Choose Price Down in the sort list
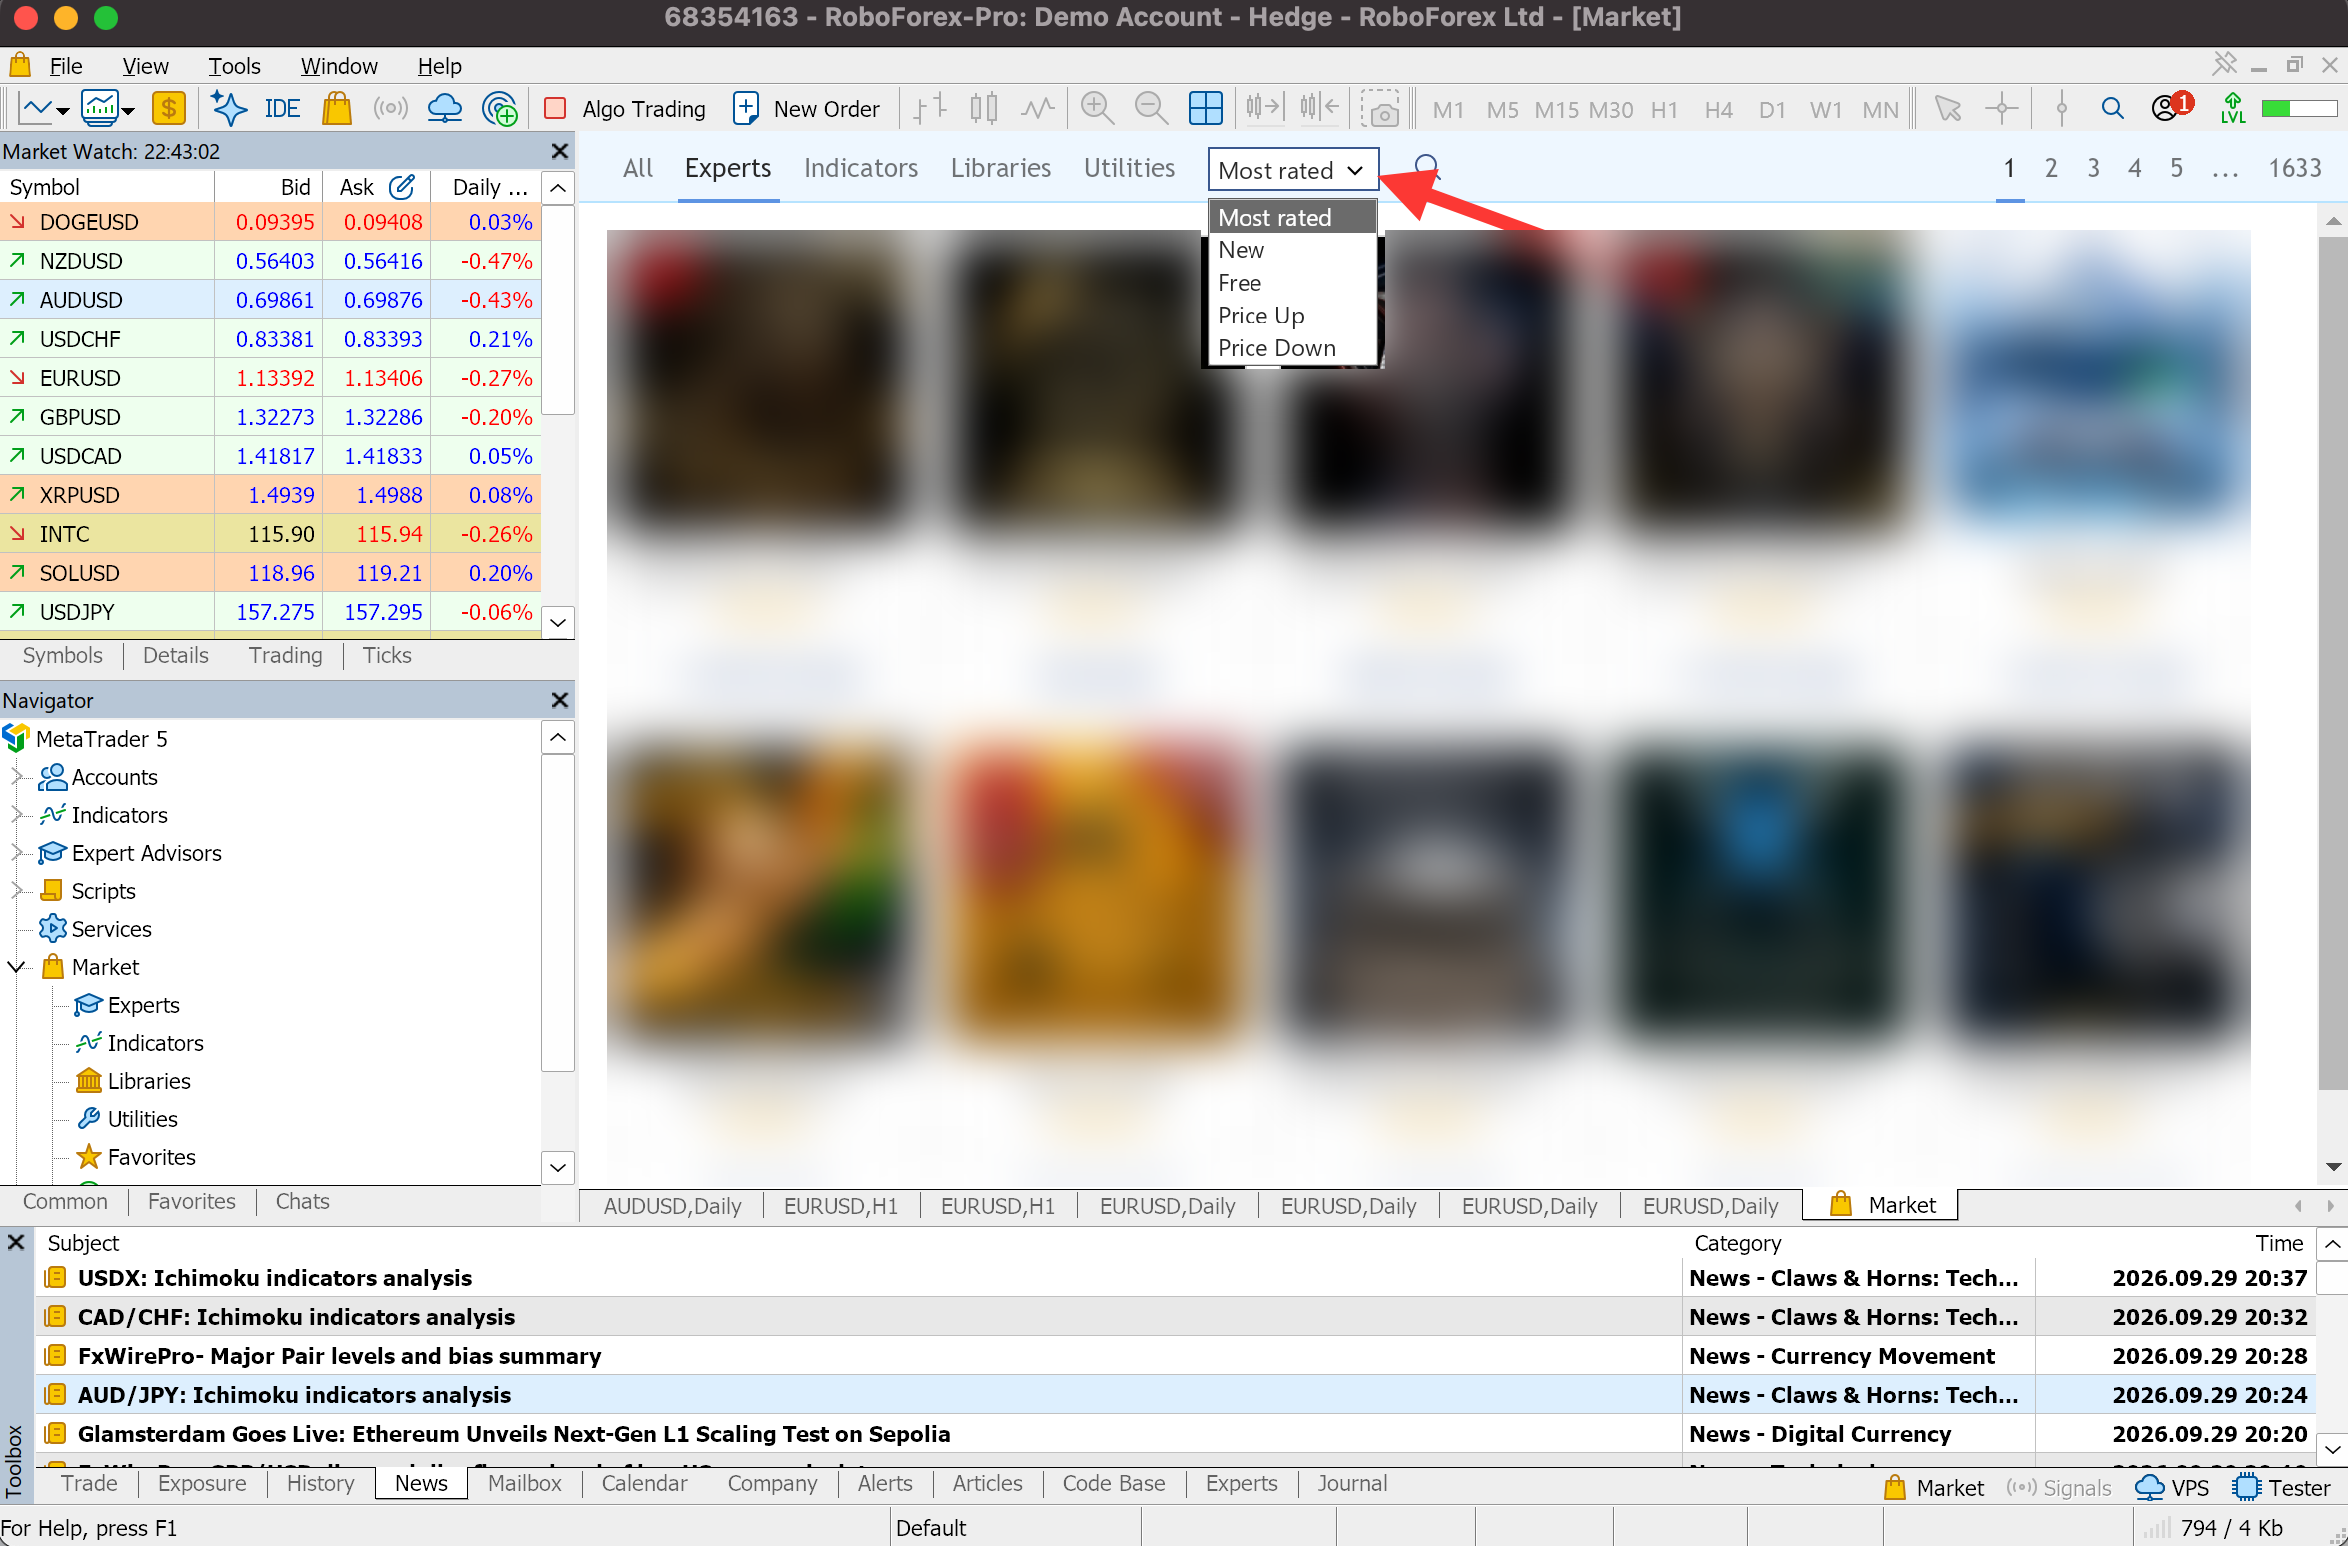 (1292, 348)
